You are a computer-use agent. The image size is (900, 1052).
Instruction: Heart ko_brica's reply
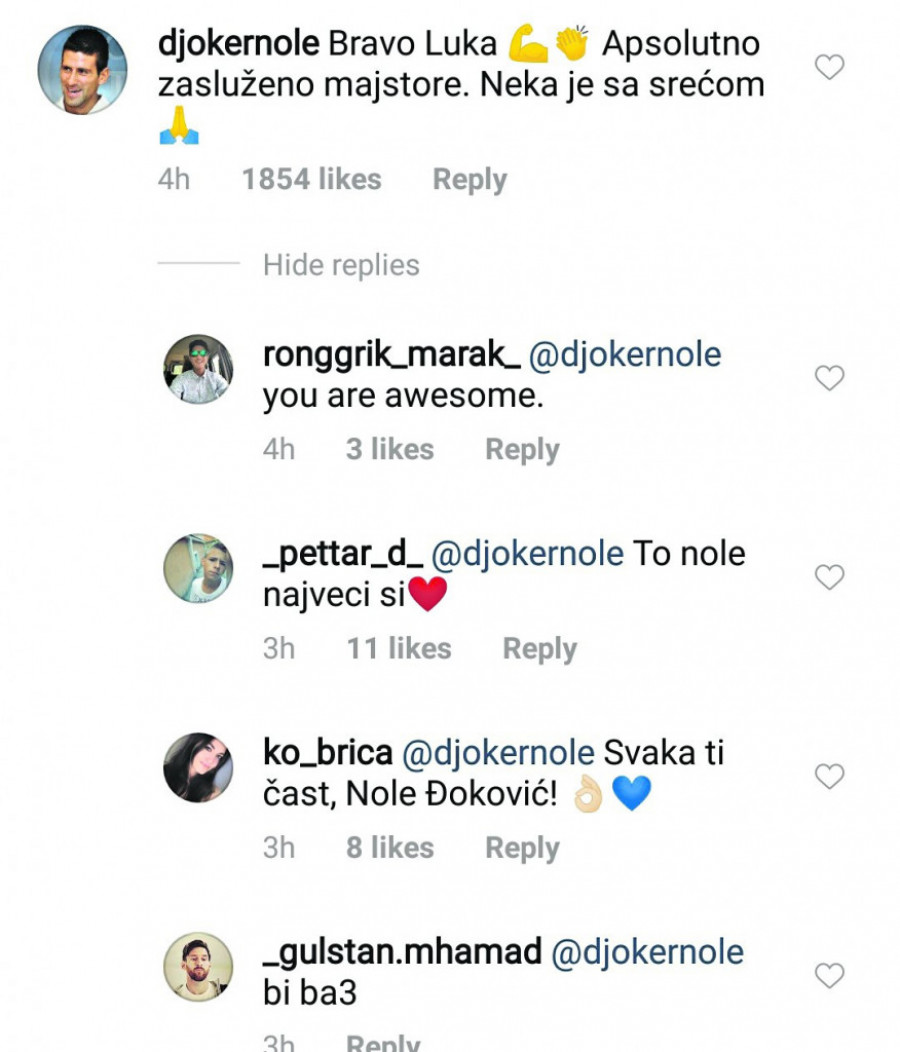pos(830,776)
